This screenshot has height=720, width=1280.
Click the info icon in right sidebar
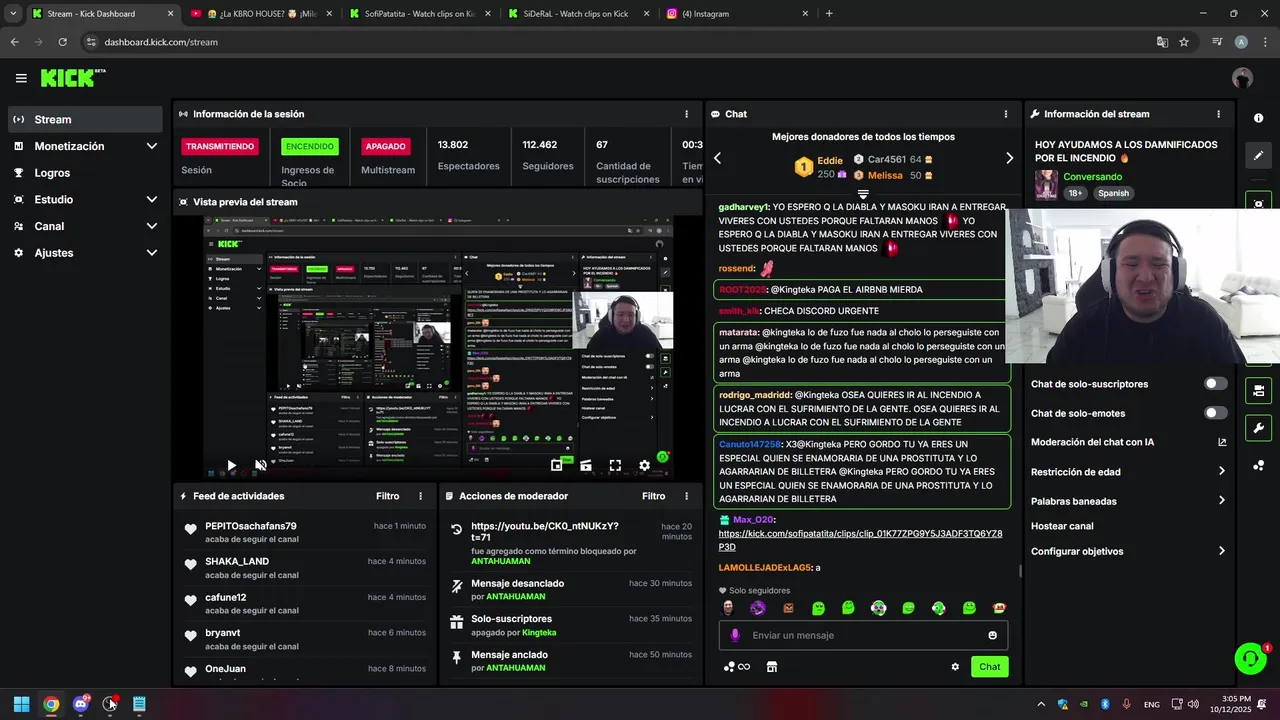point(1258,118)
